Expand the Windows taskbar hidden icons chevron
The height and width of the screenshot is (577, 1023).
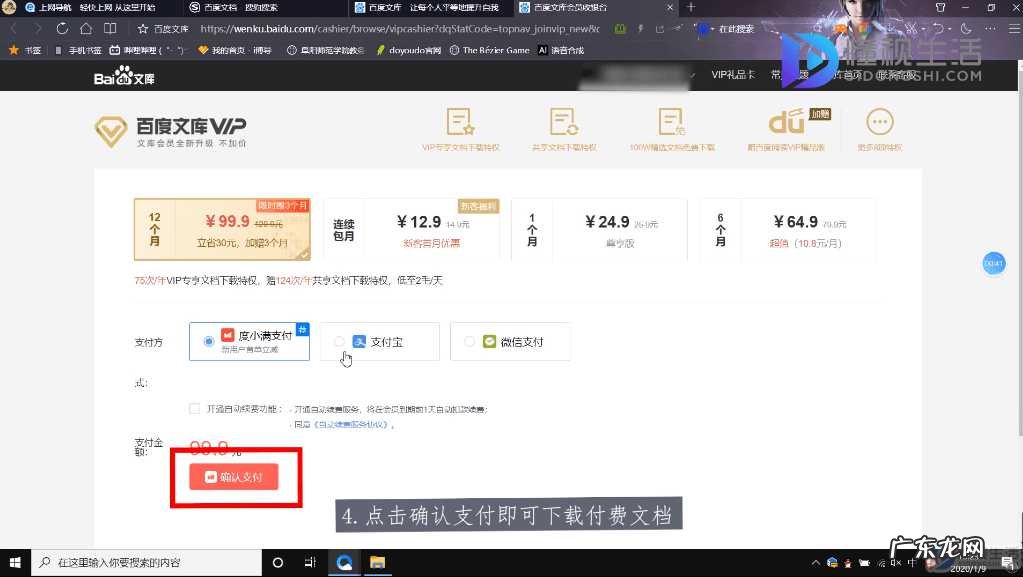(x=815, y=563)
